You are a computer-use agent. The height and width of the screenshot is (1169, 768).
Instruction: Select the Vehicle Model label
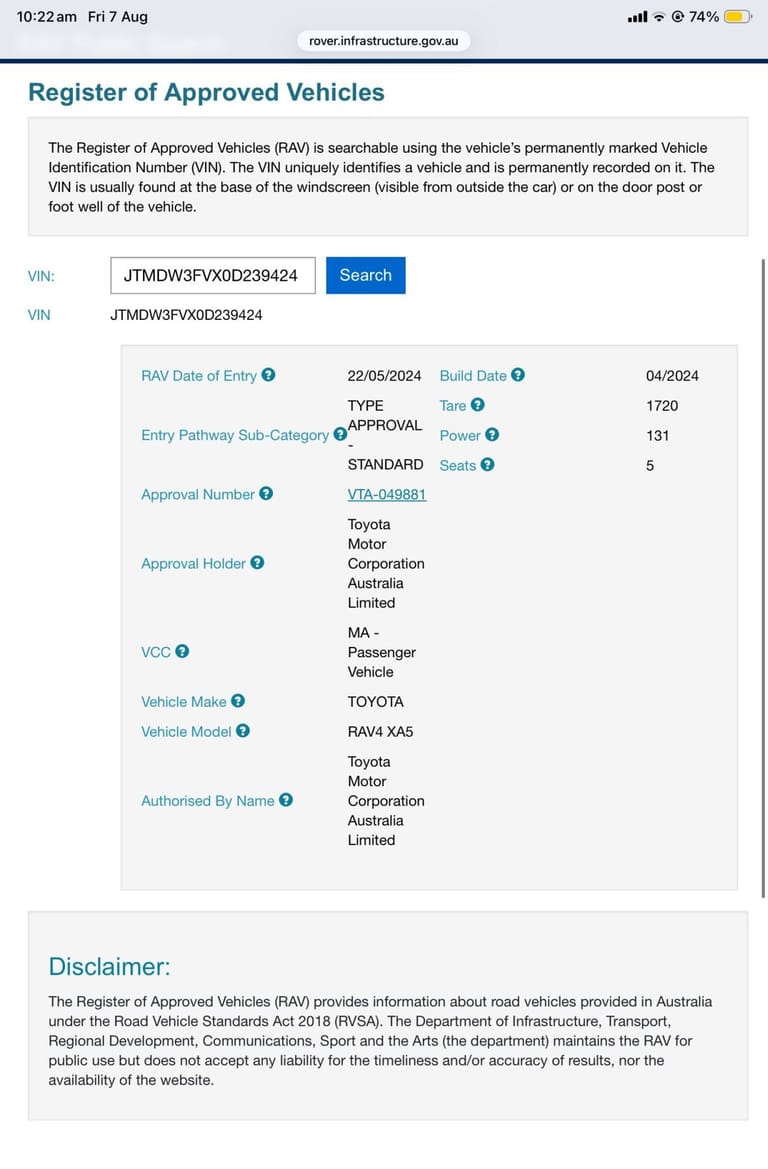[186, 731]
